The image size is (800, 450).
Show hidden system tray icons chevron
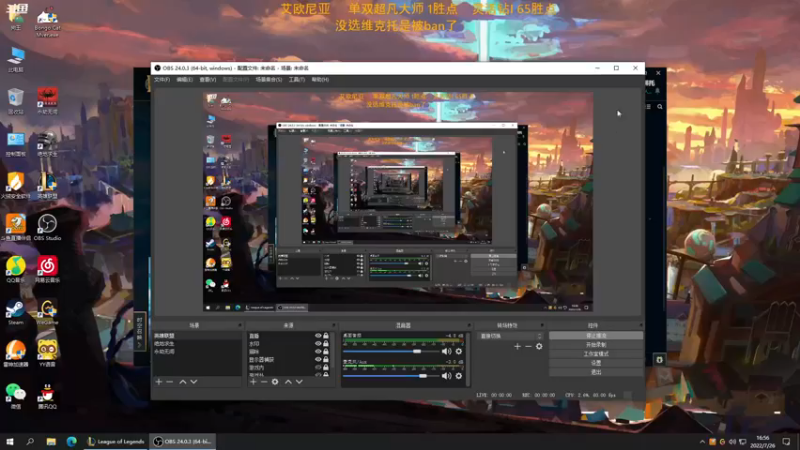pos(703,442)
